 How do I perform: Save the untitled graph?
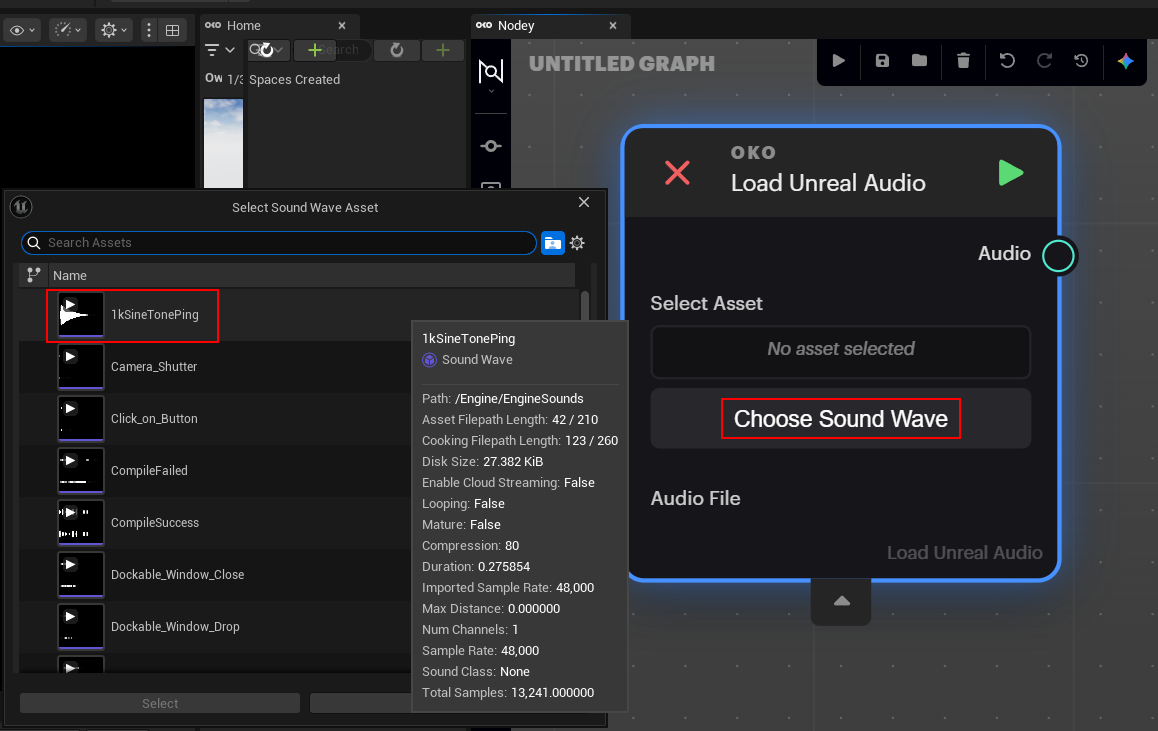pos(882,61)
